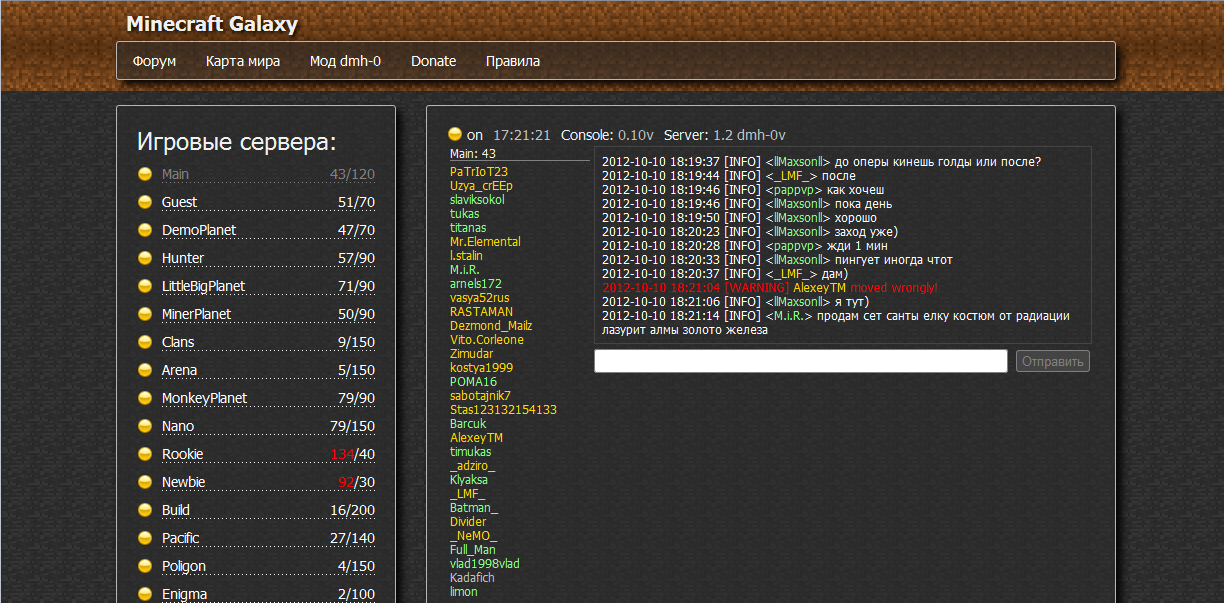Click player vlad1998vlad in the list

(x=485, y=564)
